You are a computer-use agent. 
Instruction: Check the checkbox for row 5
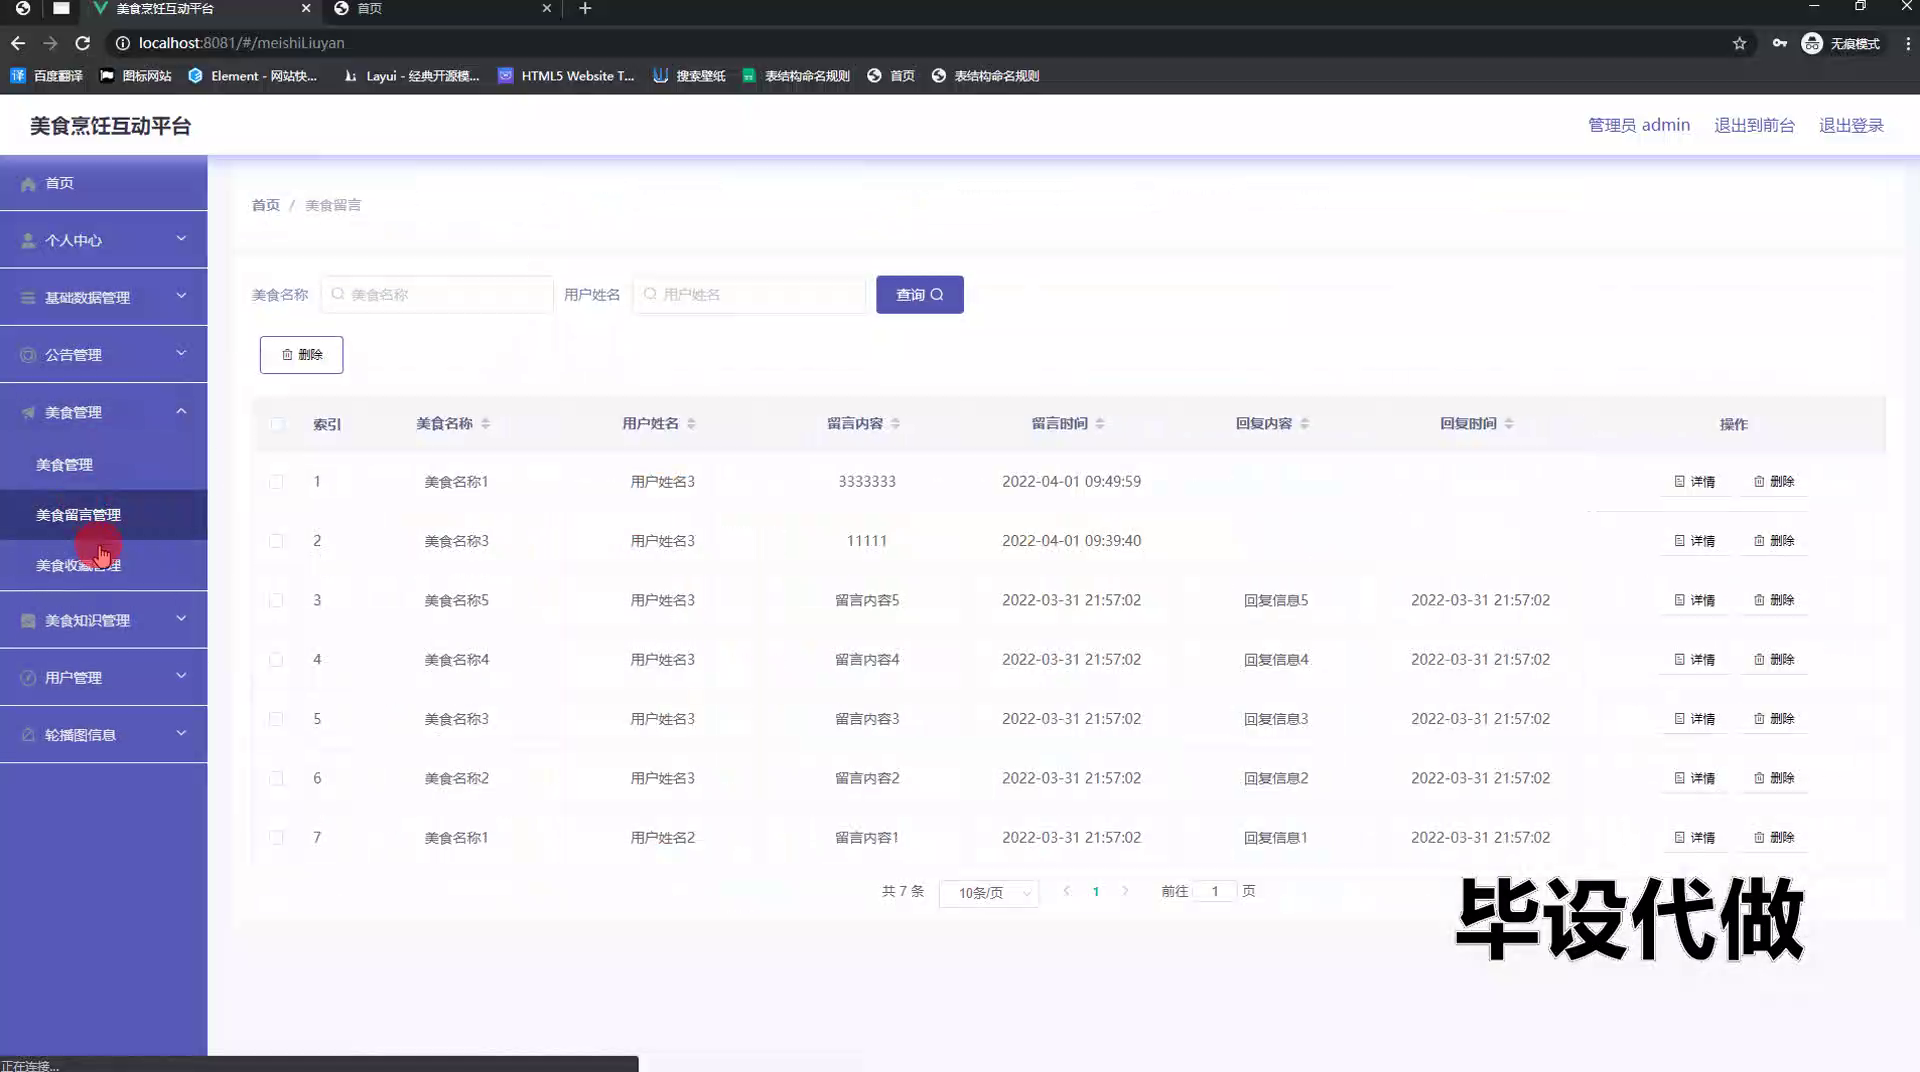(276, 718)
